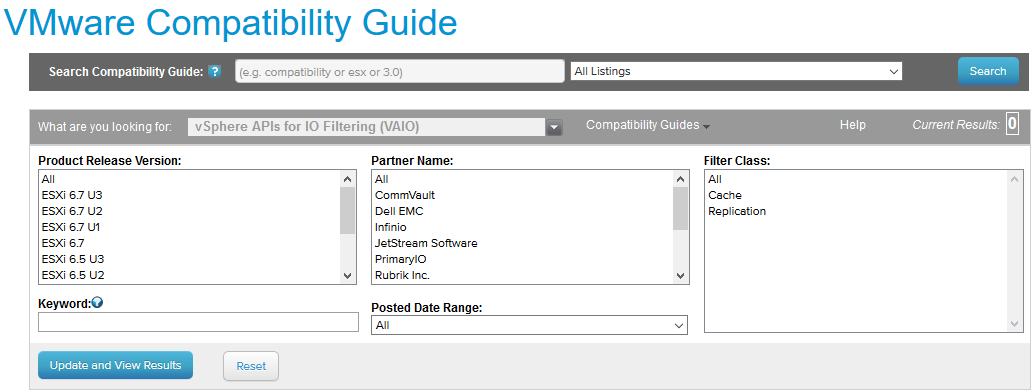Click the Current Results count box
Screen dimensions: 1032x391
pyautogui.click(x=1012, y=124)
